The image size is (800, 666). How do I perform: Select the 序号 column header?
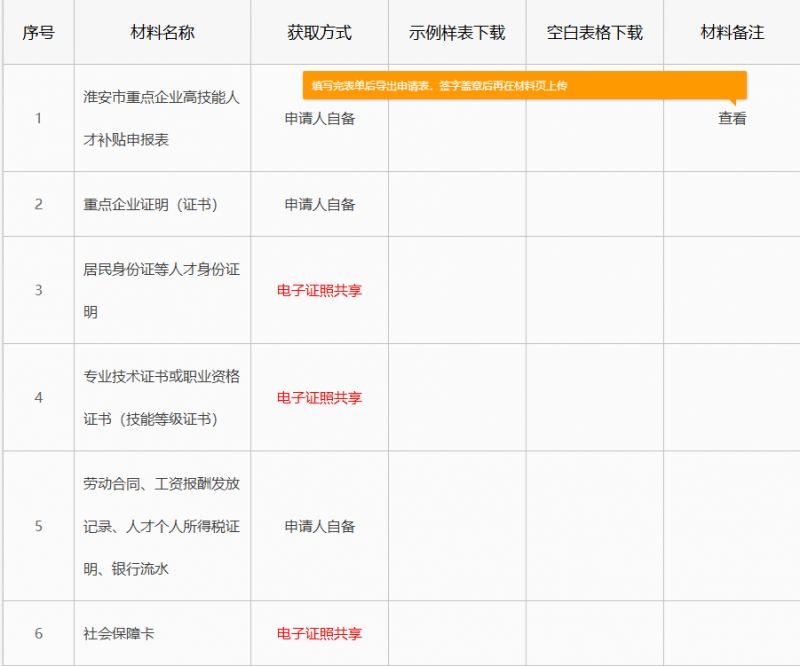(38, 33)
